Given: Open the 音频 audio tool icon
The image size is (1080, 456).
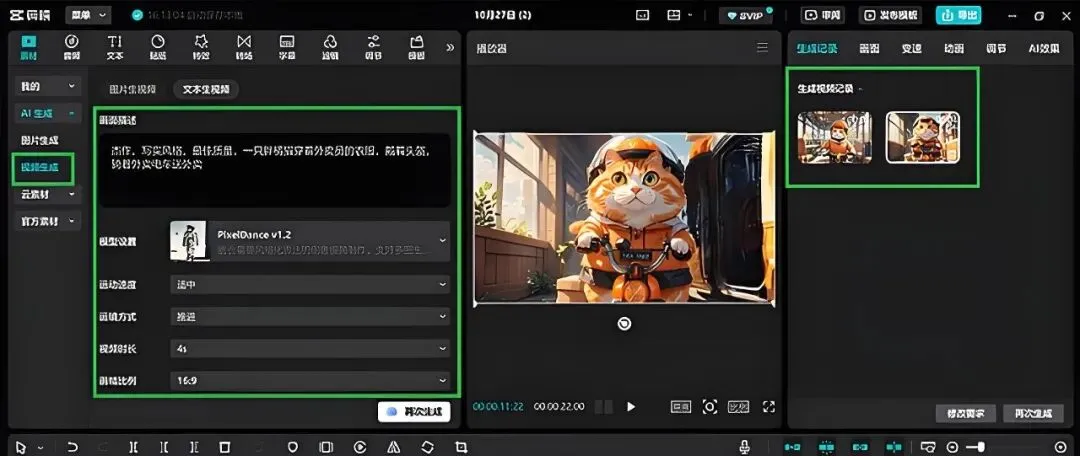Looking at the screenshot, I should [x=72, y=41].
